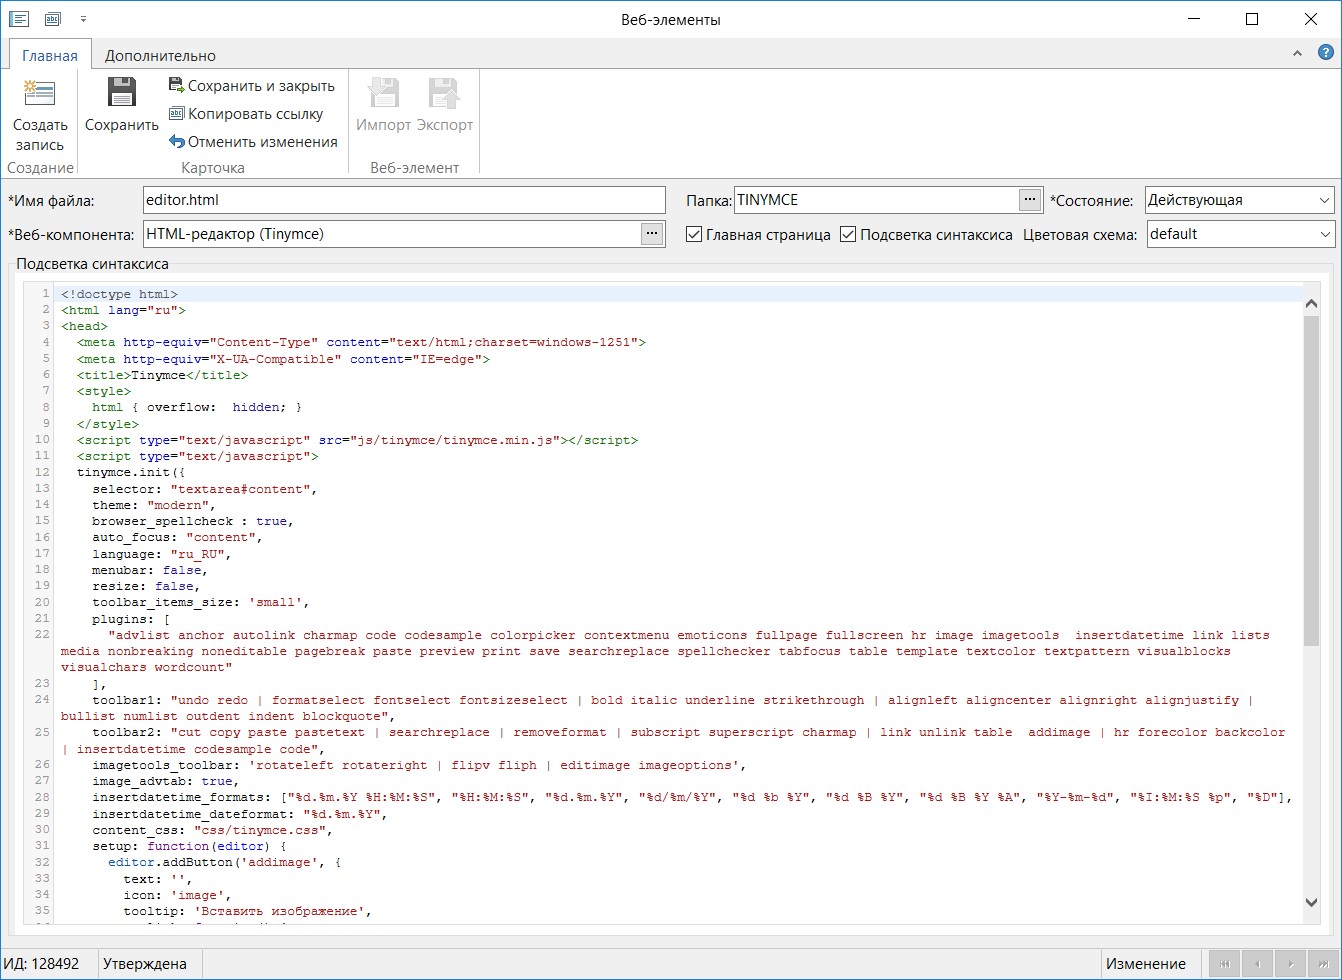Go to next record navigation button
1342x980 pixels.
point(1291,964)
